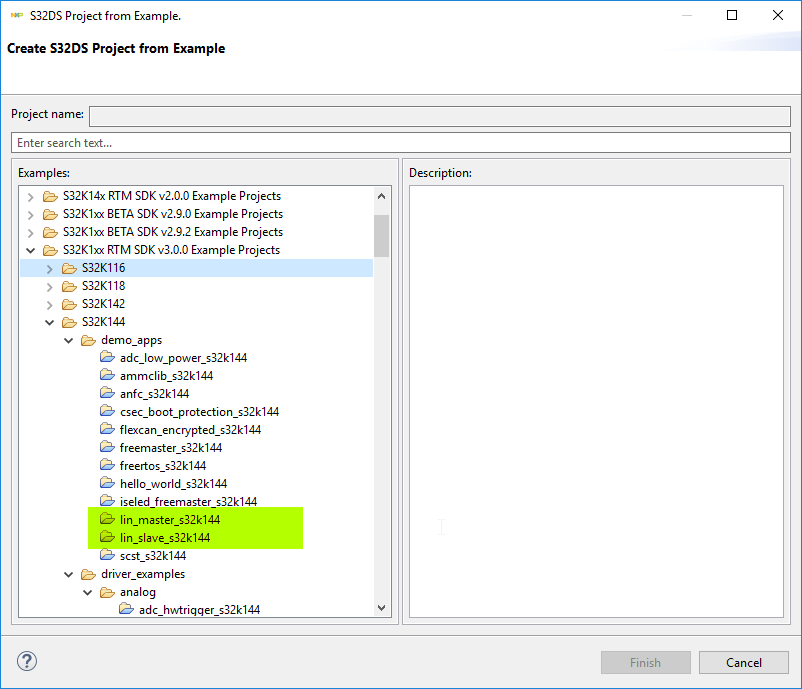Image resolution: width=802 pixels, height=689 pixels.
Task: Select lin_slave_s32k144 example
Action: click(165, 538)
